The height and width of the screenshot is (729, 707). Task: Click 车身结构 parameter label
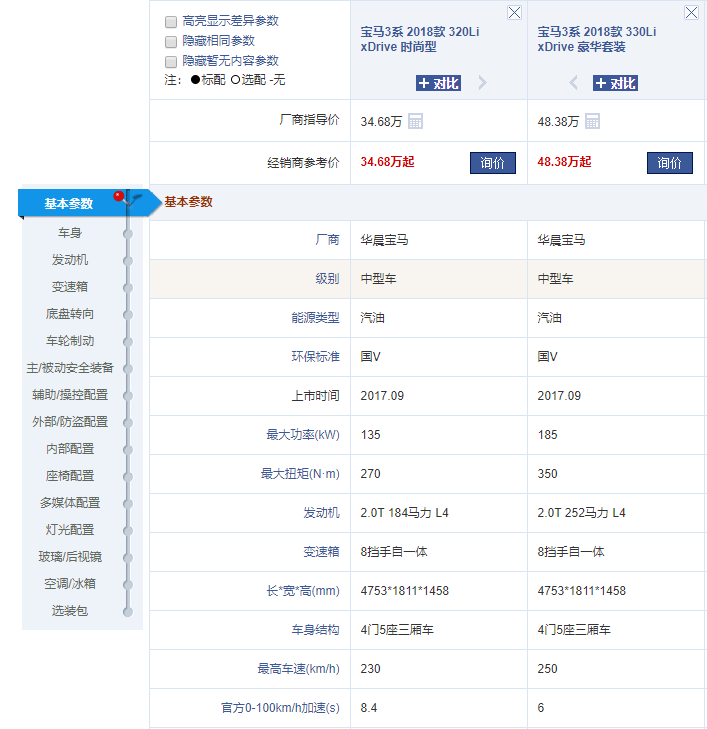point(315,630)
